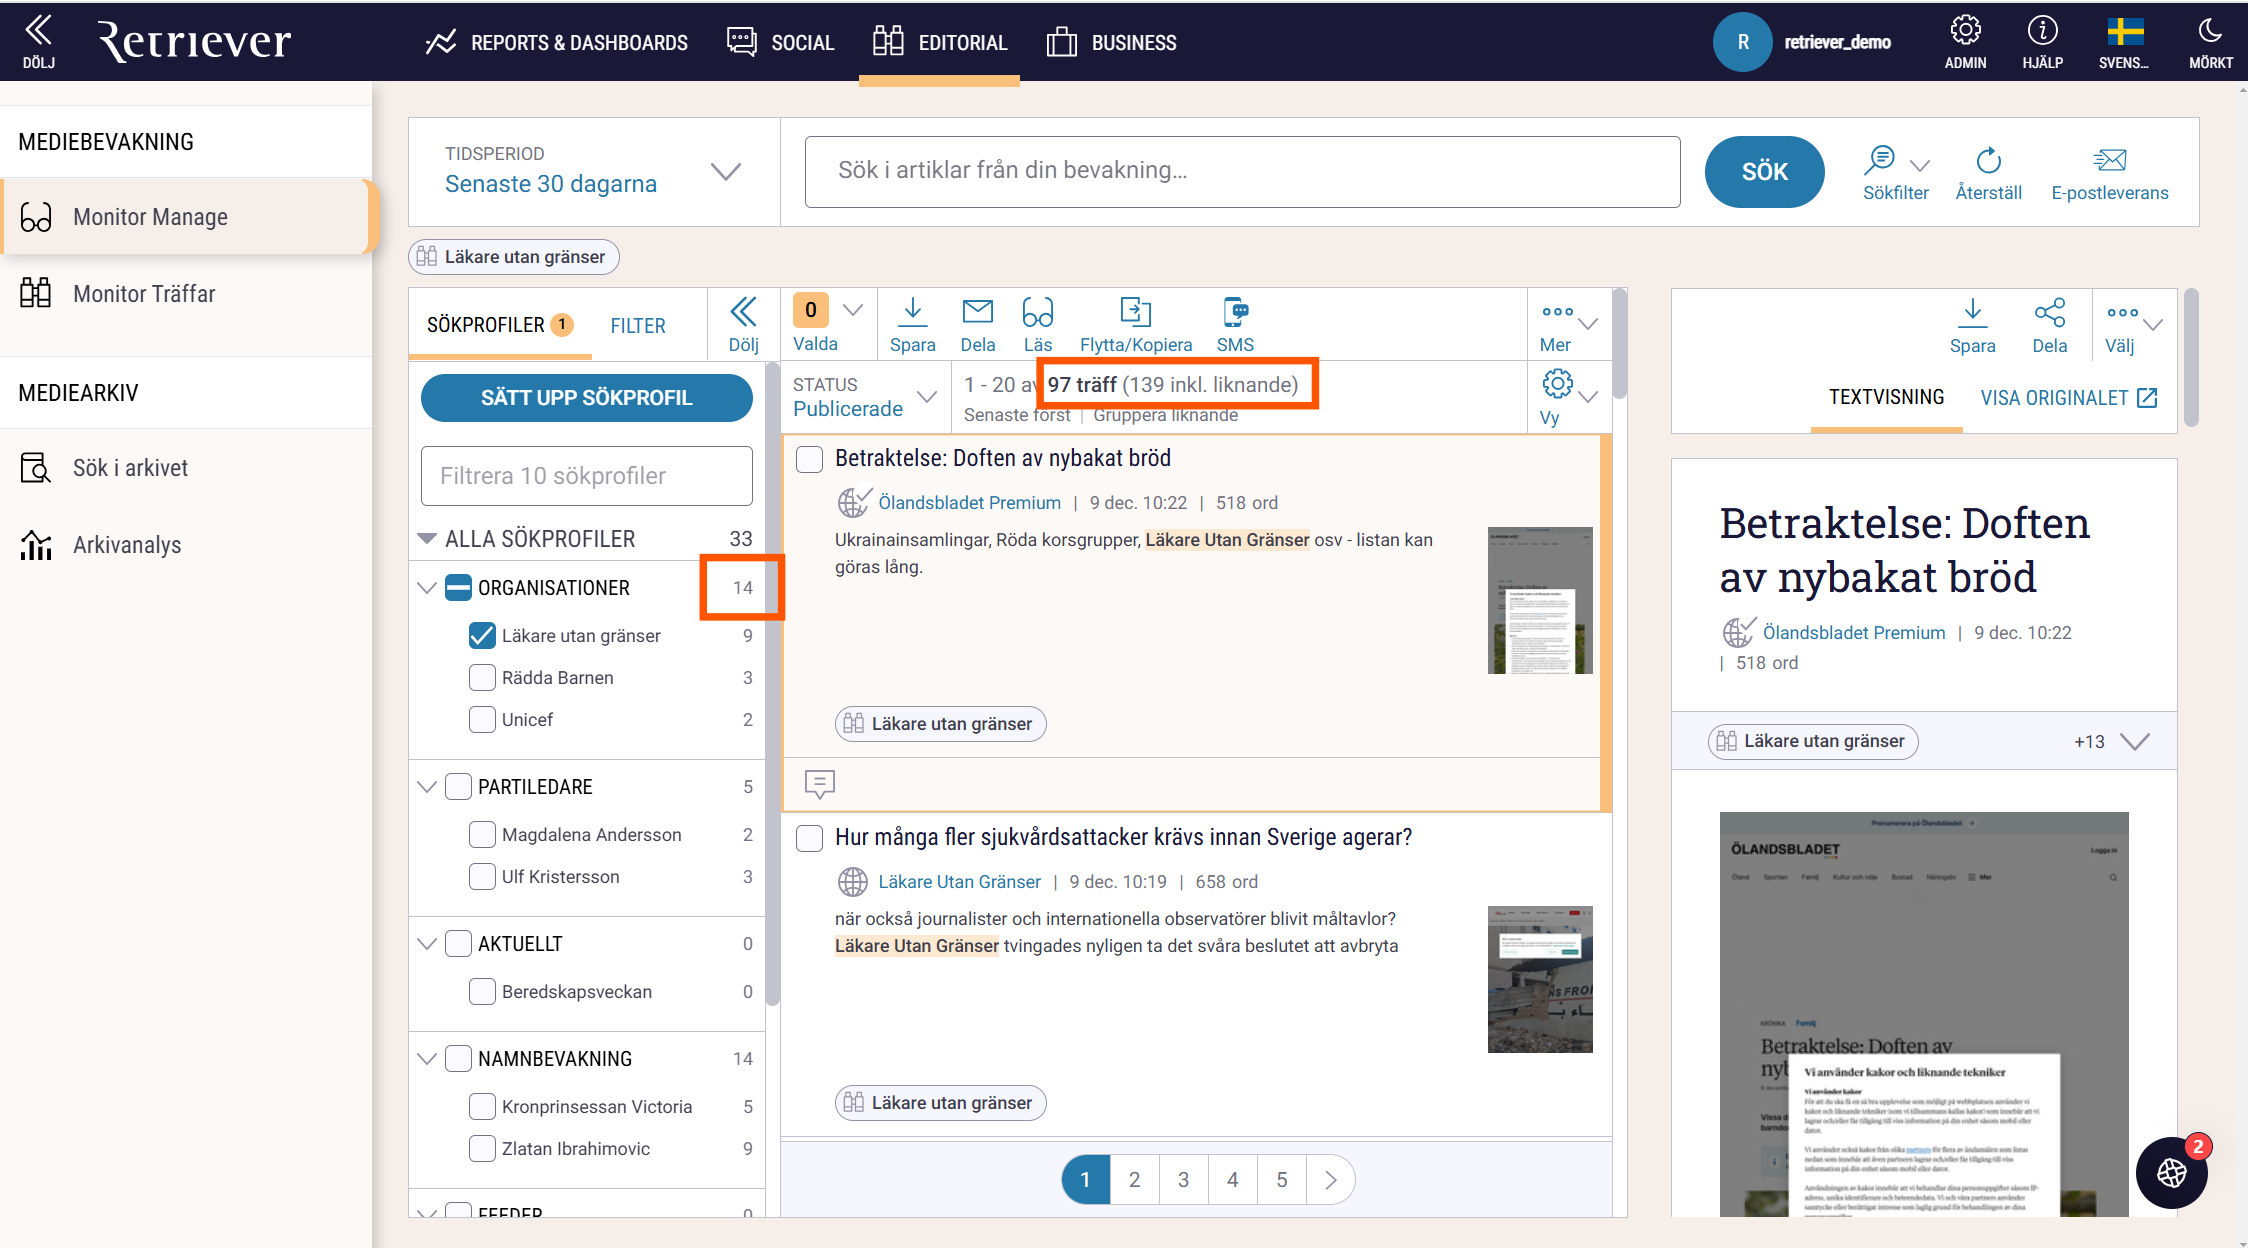This screenshot has height=1248, width=2248.
Task: Open comment icon under the first article
Action: (819, 784)
